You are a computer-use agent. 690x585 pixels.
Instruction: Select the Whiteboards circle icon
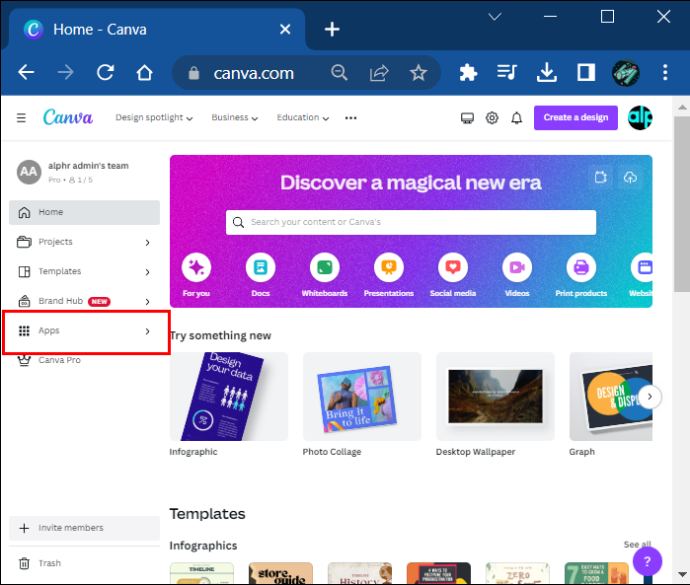point(324,267)
